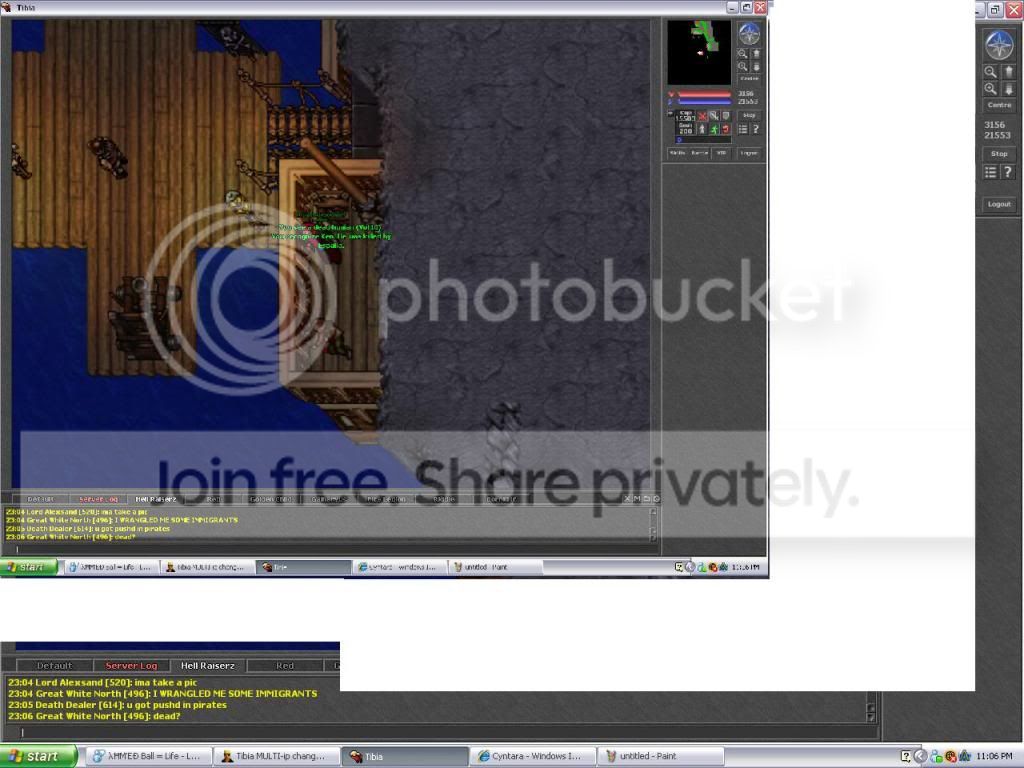Click Centre in the small Tibia window

[x=750, y=78]
